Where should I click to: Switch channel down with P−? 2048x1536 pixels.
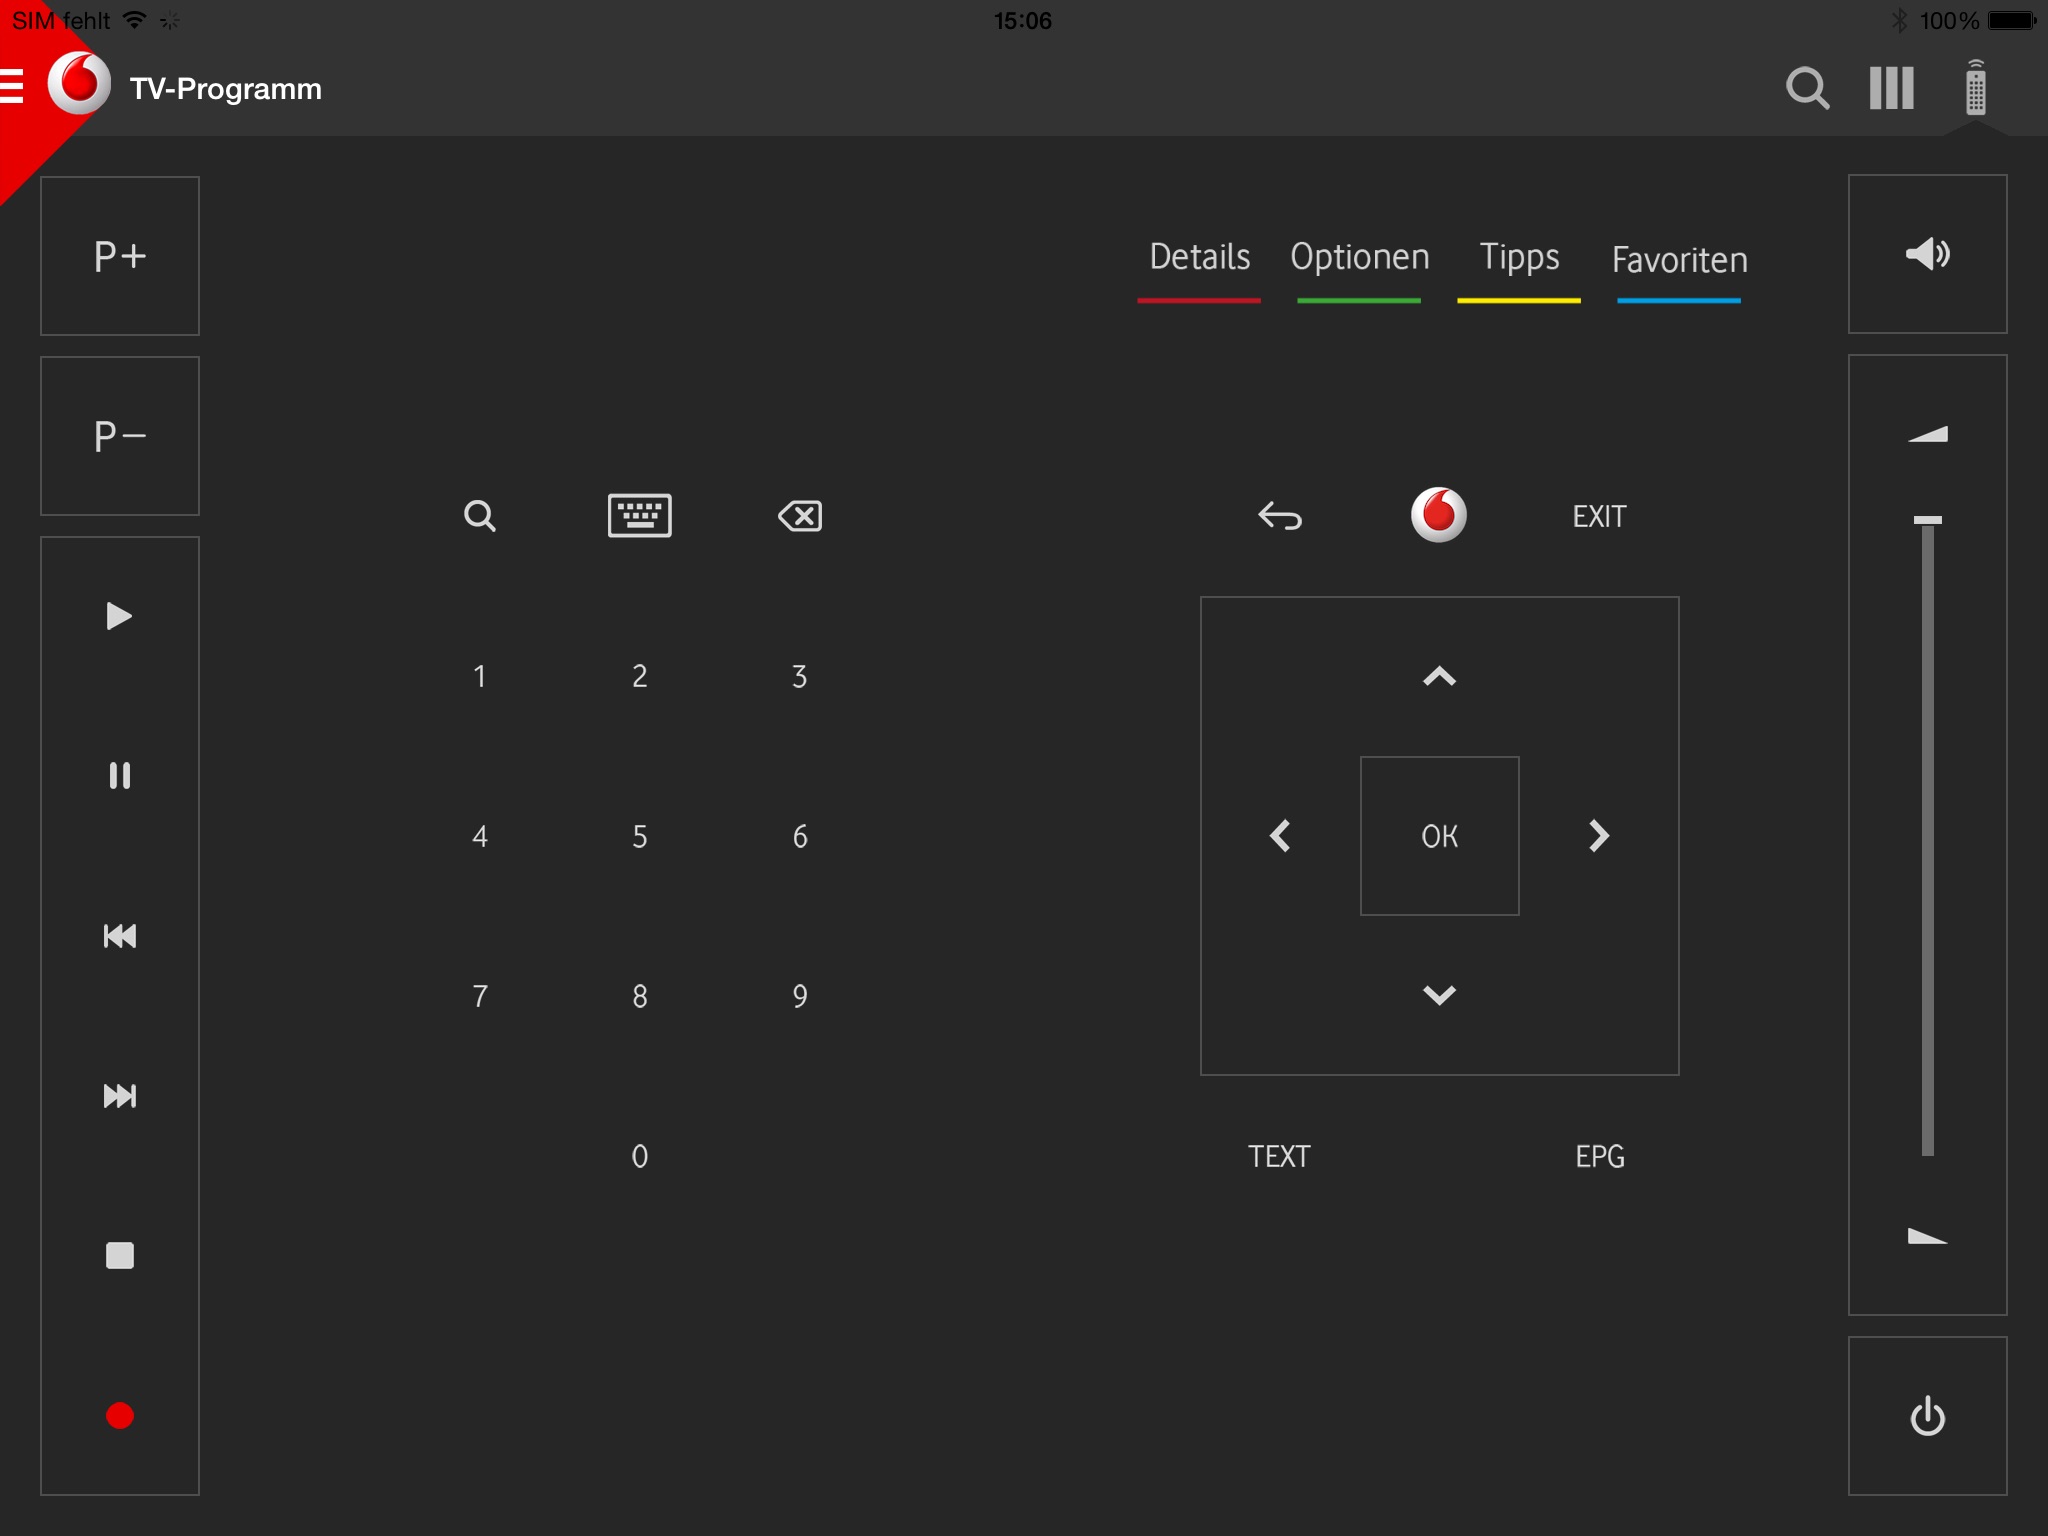tap(120, 436)
